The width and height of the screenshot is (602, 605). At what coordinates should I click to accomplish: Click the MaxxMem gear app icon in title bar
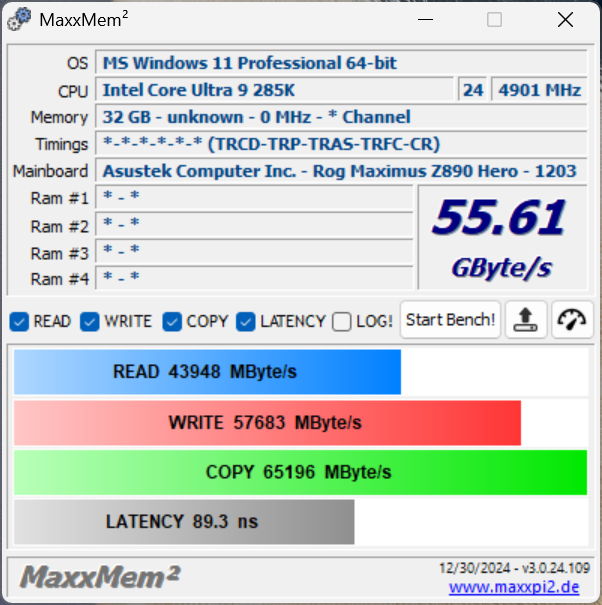19,19
